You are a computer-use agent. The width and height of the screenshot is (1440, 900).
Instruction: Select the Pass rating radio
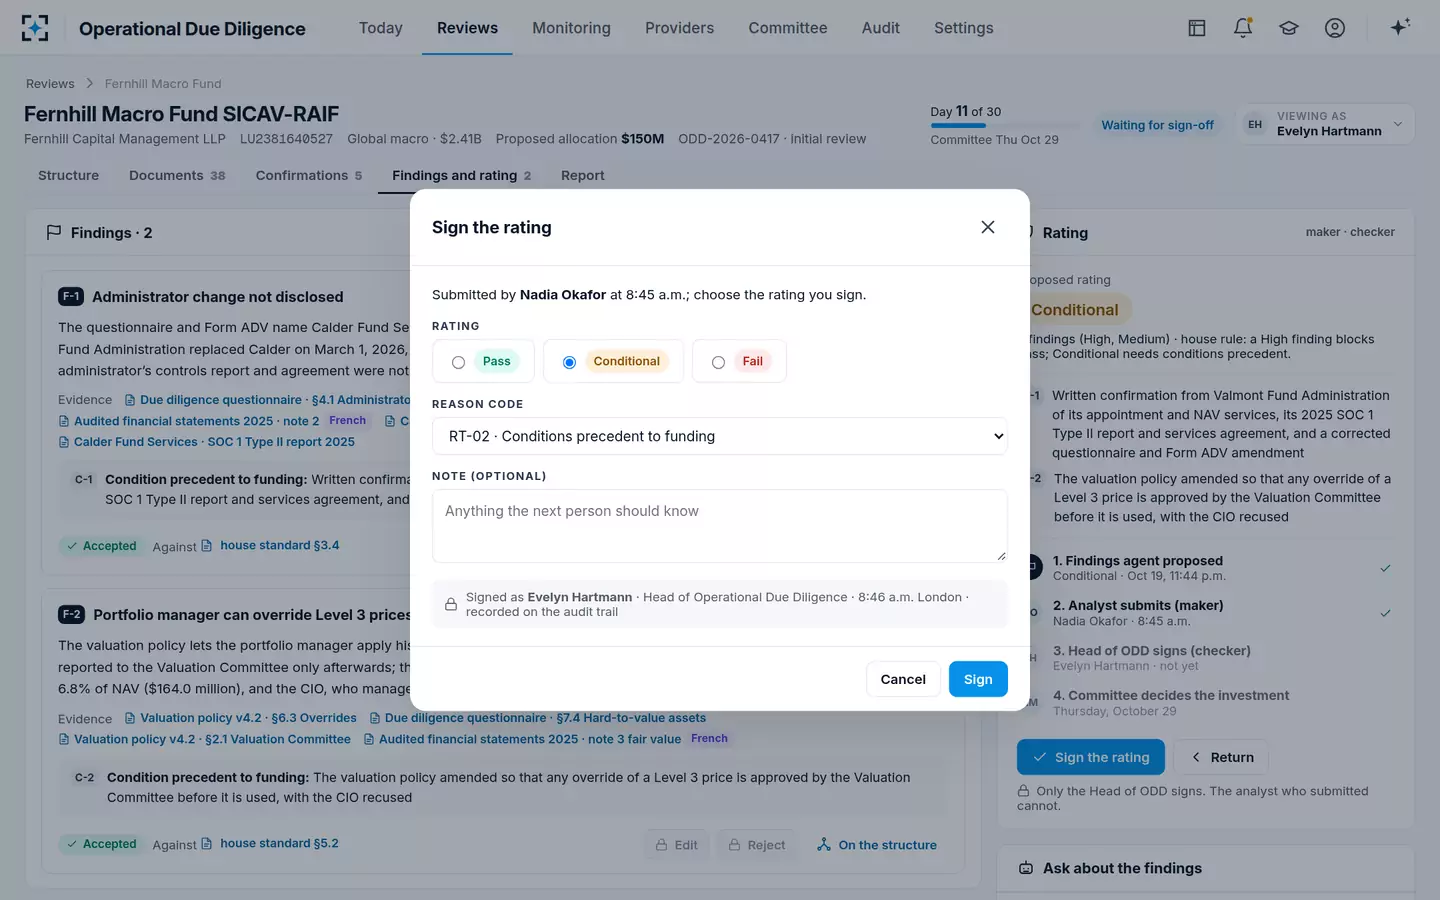(458, 362)
